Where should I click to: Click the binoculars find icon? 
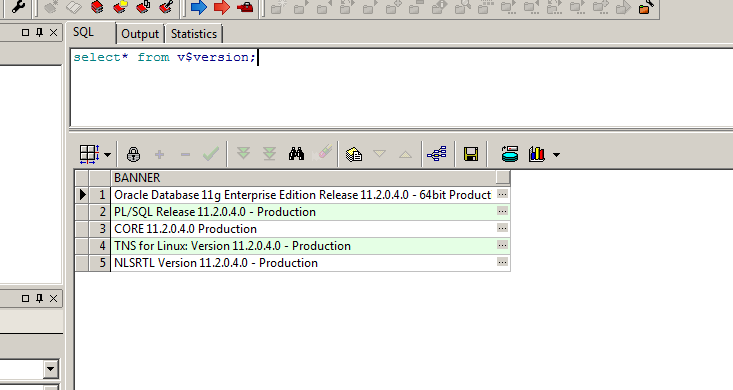click(x=296, y=154)
